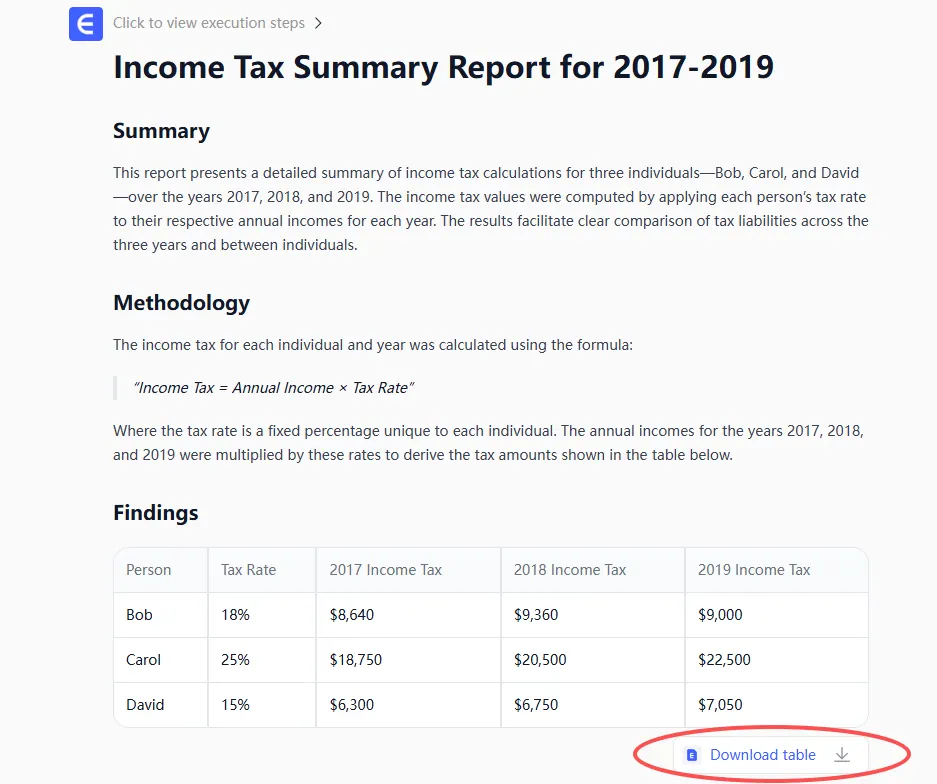Click the '2017 Income Tax' column header
The image size is (937, 784).
pyautogui.click(x=385, y=570)
